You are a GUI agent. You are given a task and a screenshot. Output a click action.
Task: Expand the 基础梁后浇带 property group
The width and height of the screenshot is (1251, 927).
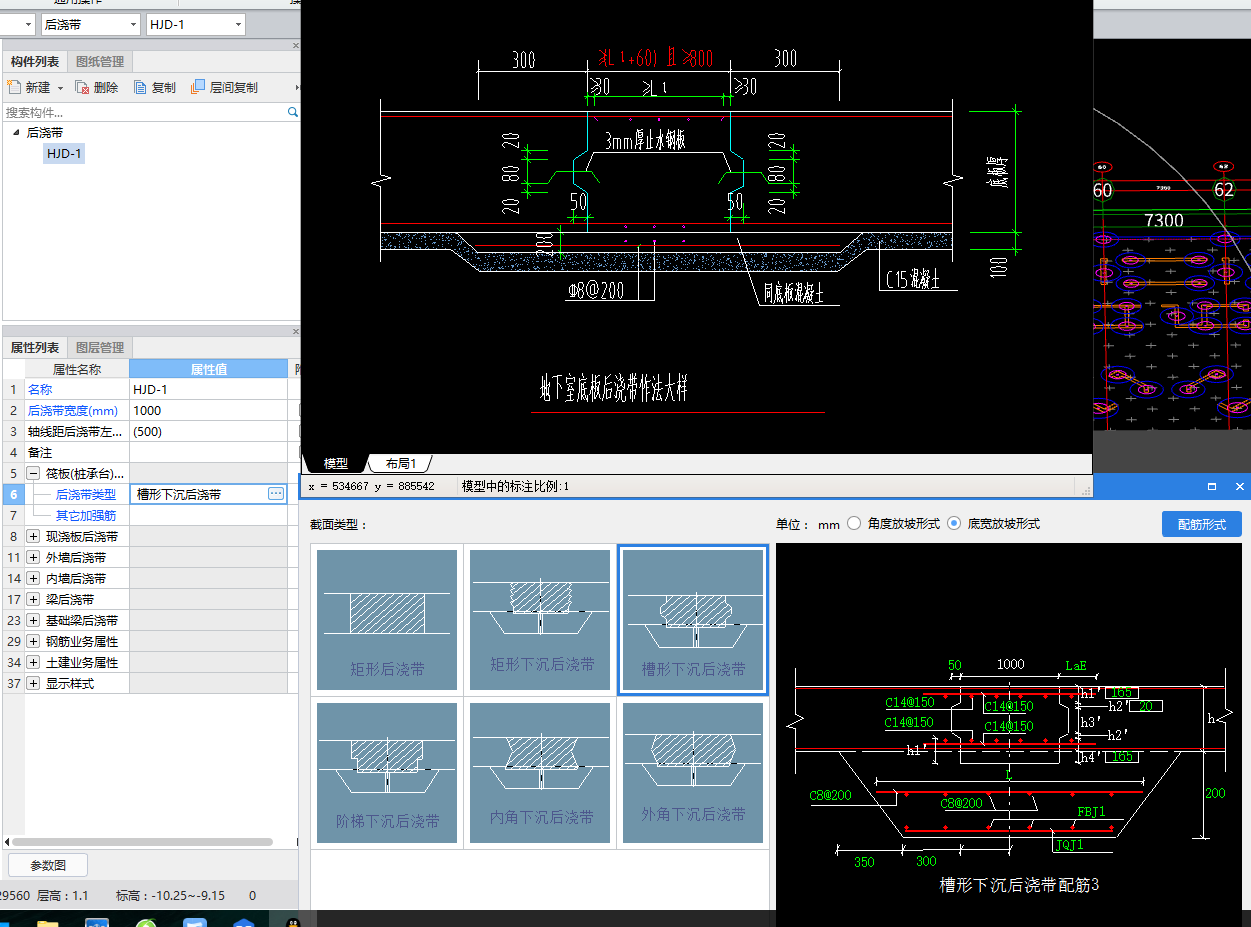click(x=33, y=620)
